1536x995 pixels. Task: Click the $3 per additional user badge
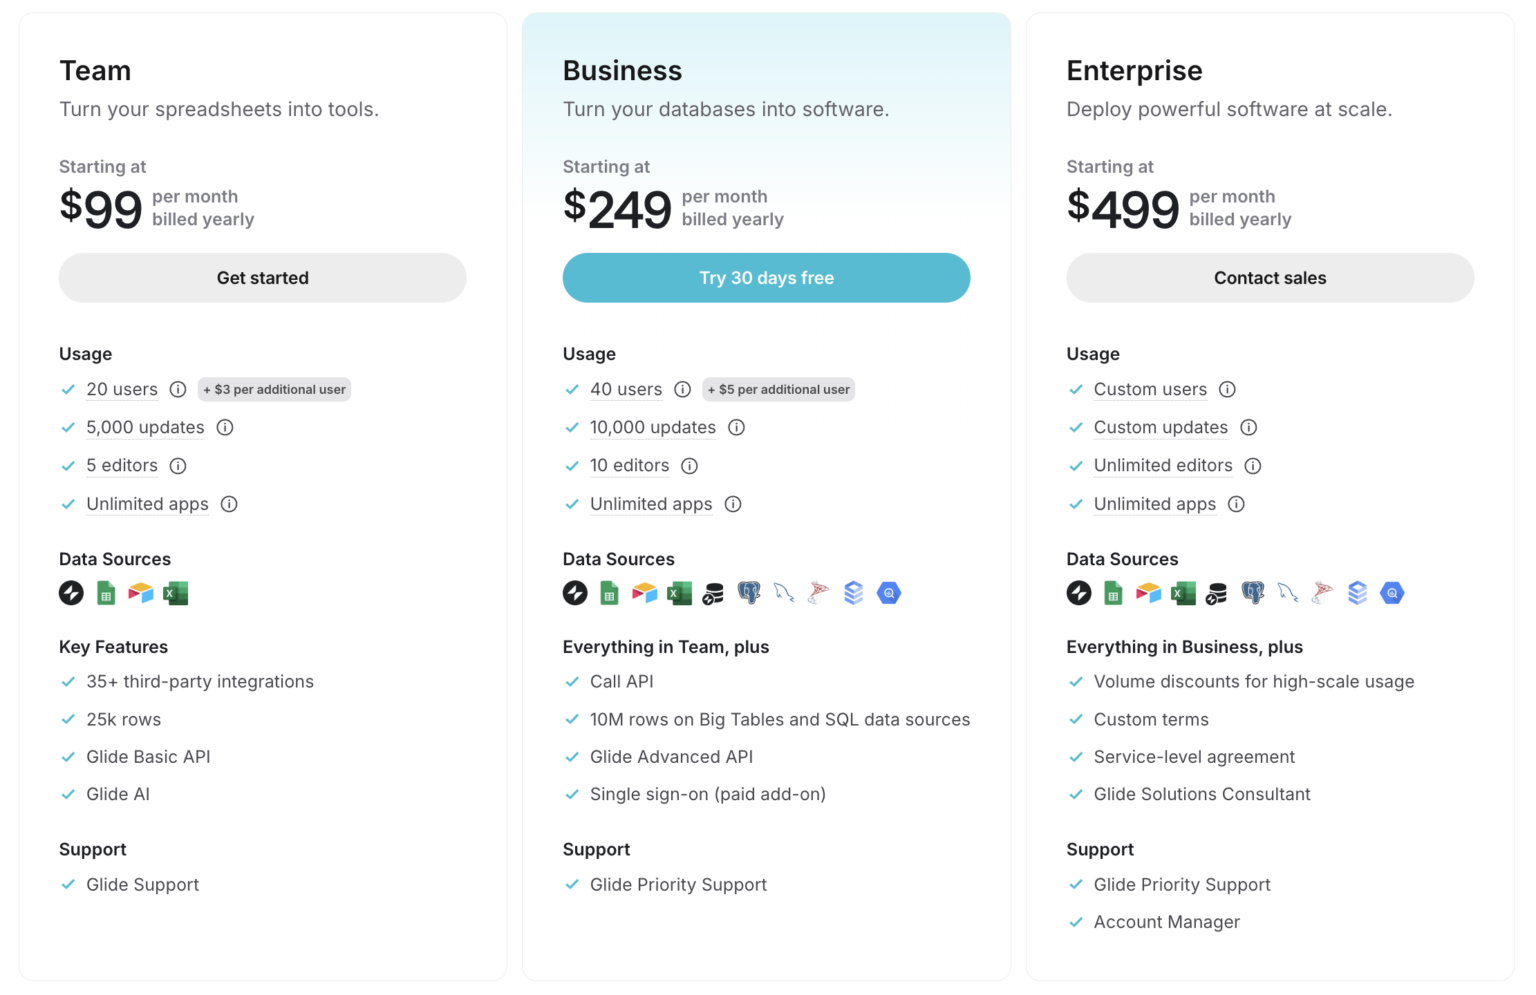274,389
